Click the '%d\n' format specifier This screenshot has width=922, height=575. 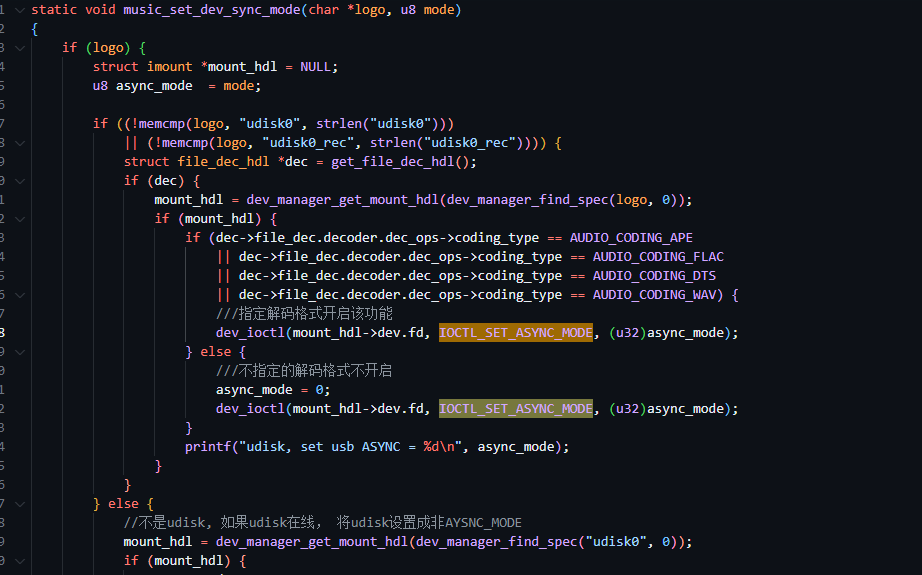pos(439,447)
